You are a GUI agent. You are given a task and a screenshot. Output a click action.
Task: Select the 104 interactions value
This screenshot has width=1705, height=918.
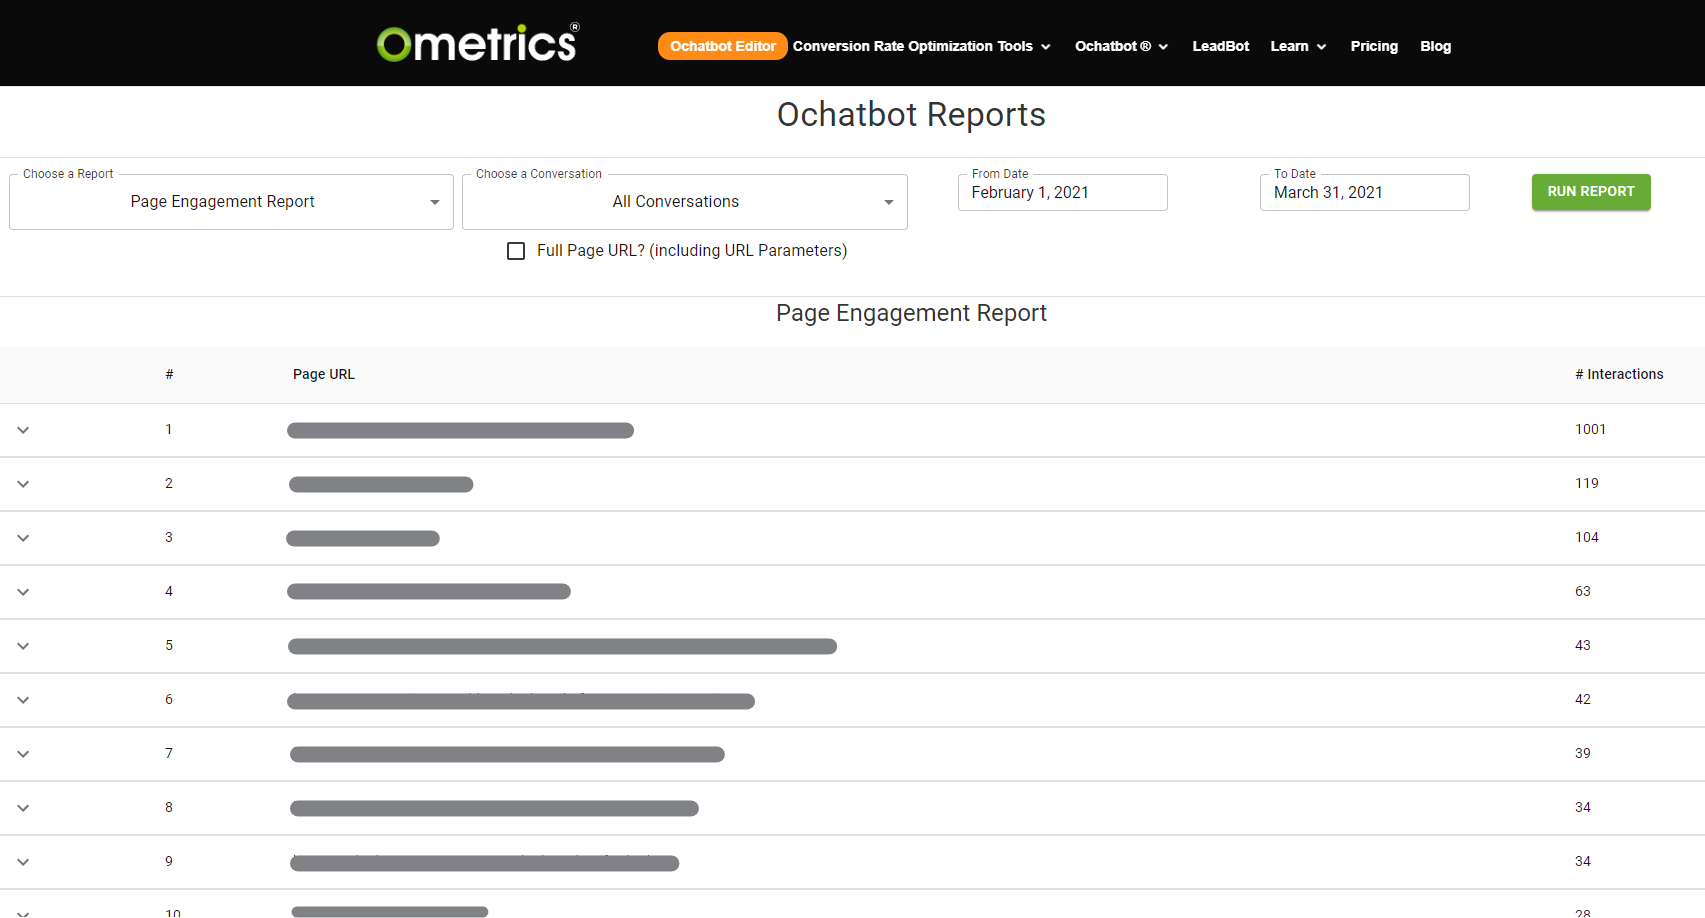(1586, 537)
